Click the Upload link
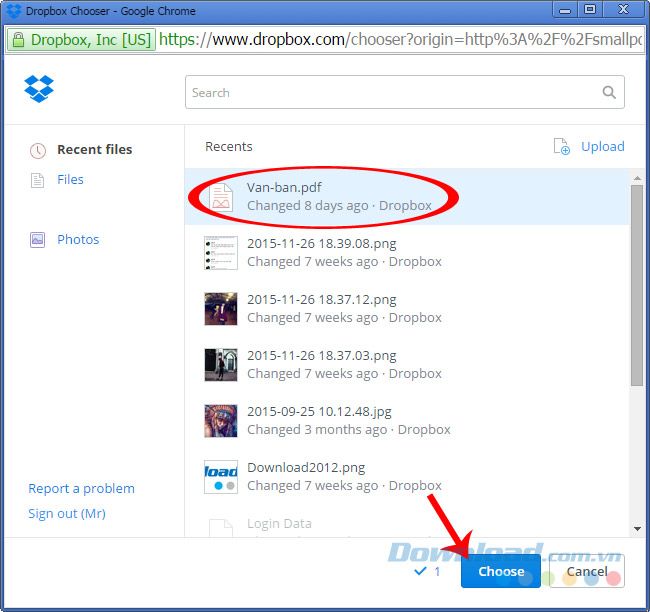The width and height of the screenshot is (650, 612). 602,146
